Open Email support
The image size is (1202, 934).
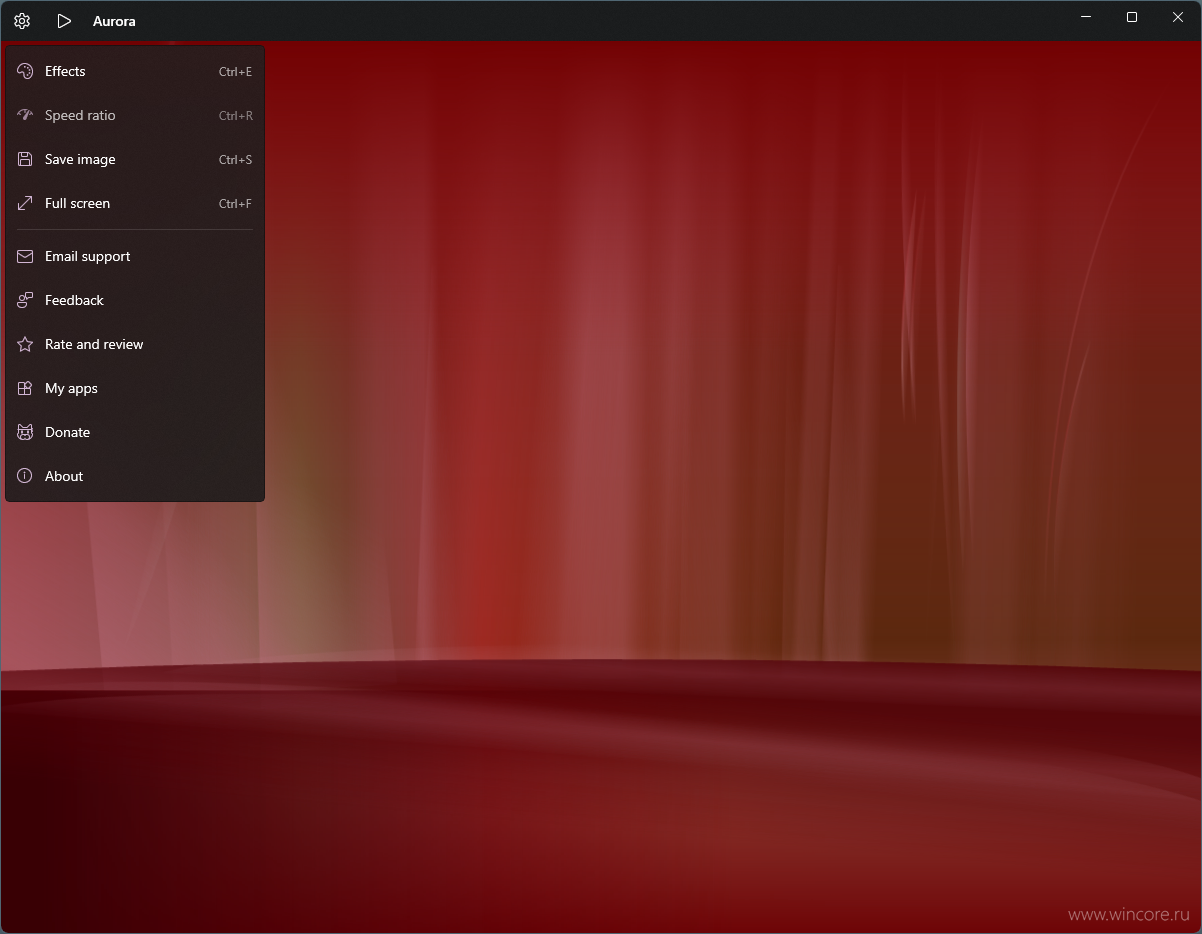[135, 256]
